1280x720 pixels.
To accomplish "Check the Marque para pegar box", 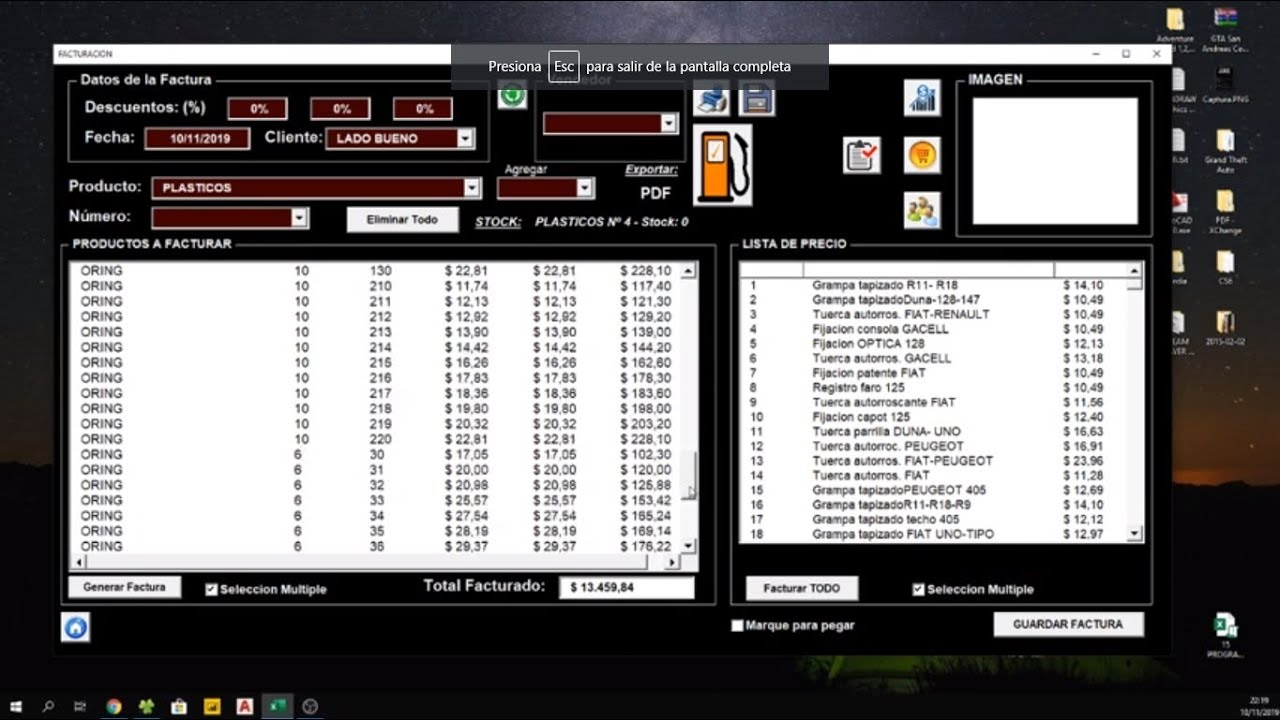I will (738, 626).
